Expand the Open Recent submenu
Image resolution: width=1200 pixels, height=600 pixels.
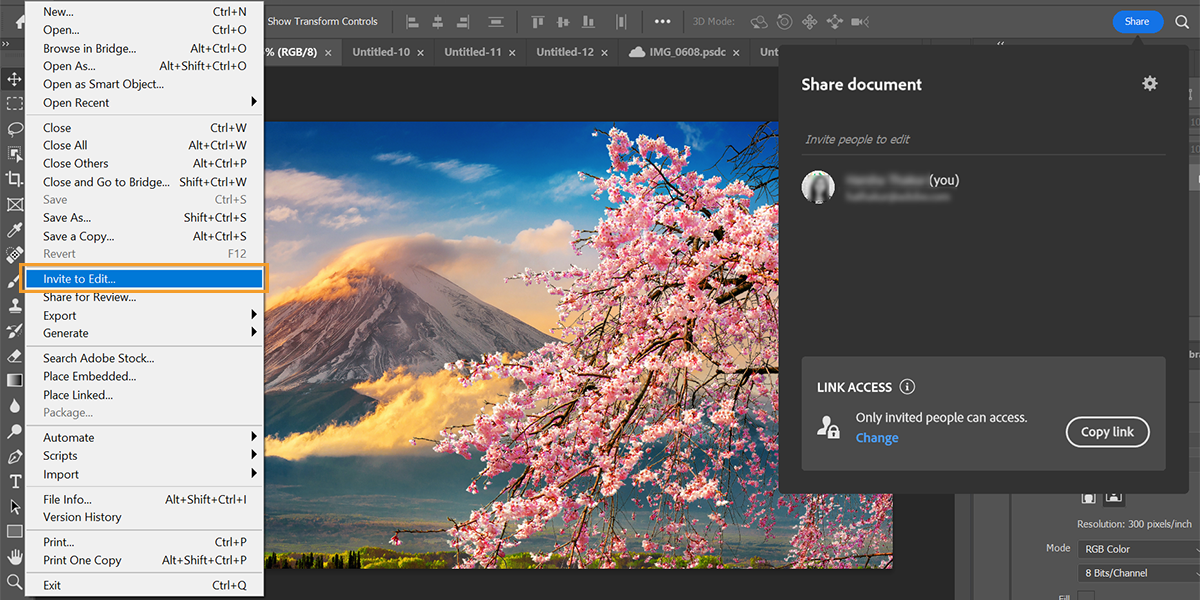147,102
